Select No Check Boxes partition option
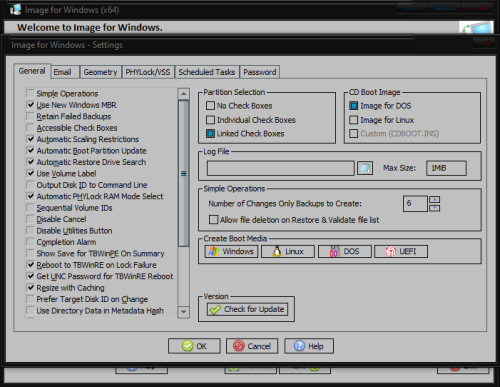The width and height of the screenshot is (500, 387). pos(210,106)
